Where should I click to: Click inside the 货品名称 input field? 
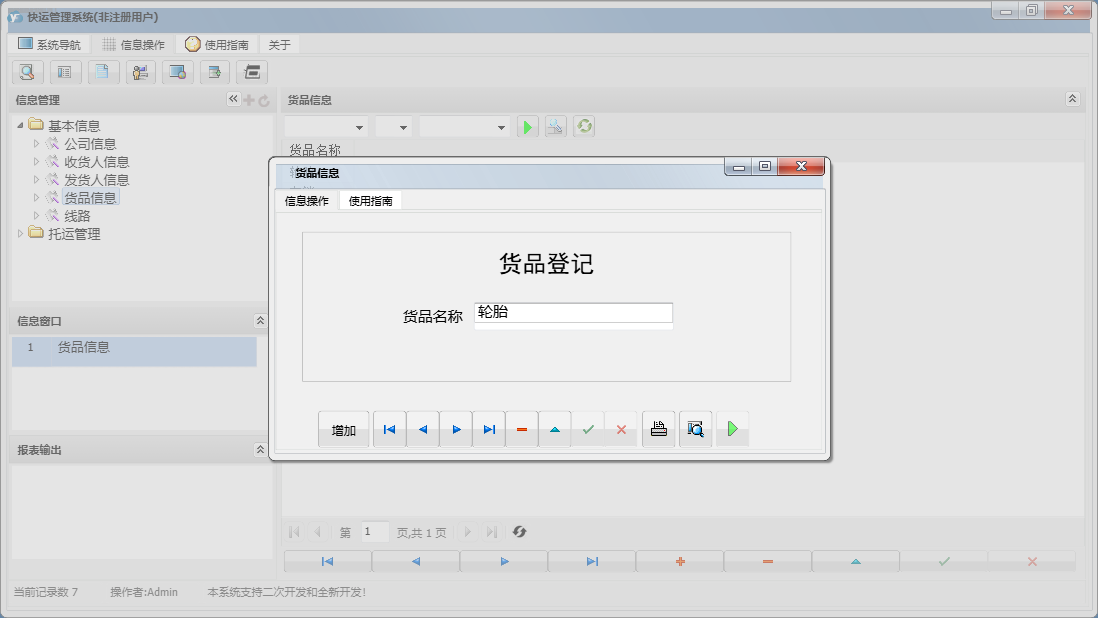click(x=573, y=313)
